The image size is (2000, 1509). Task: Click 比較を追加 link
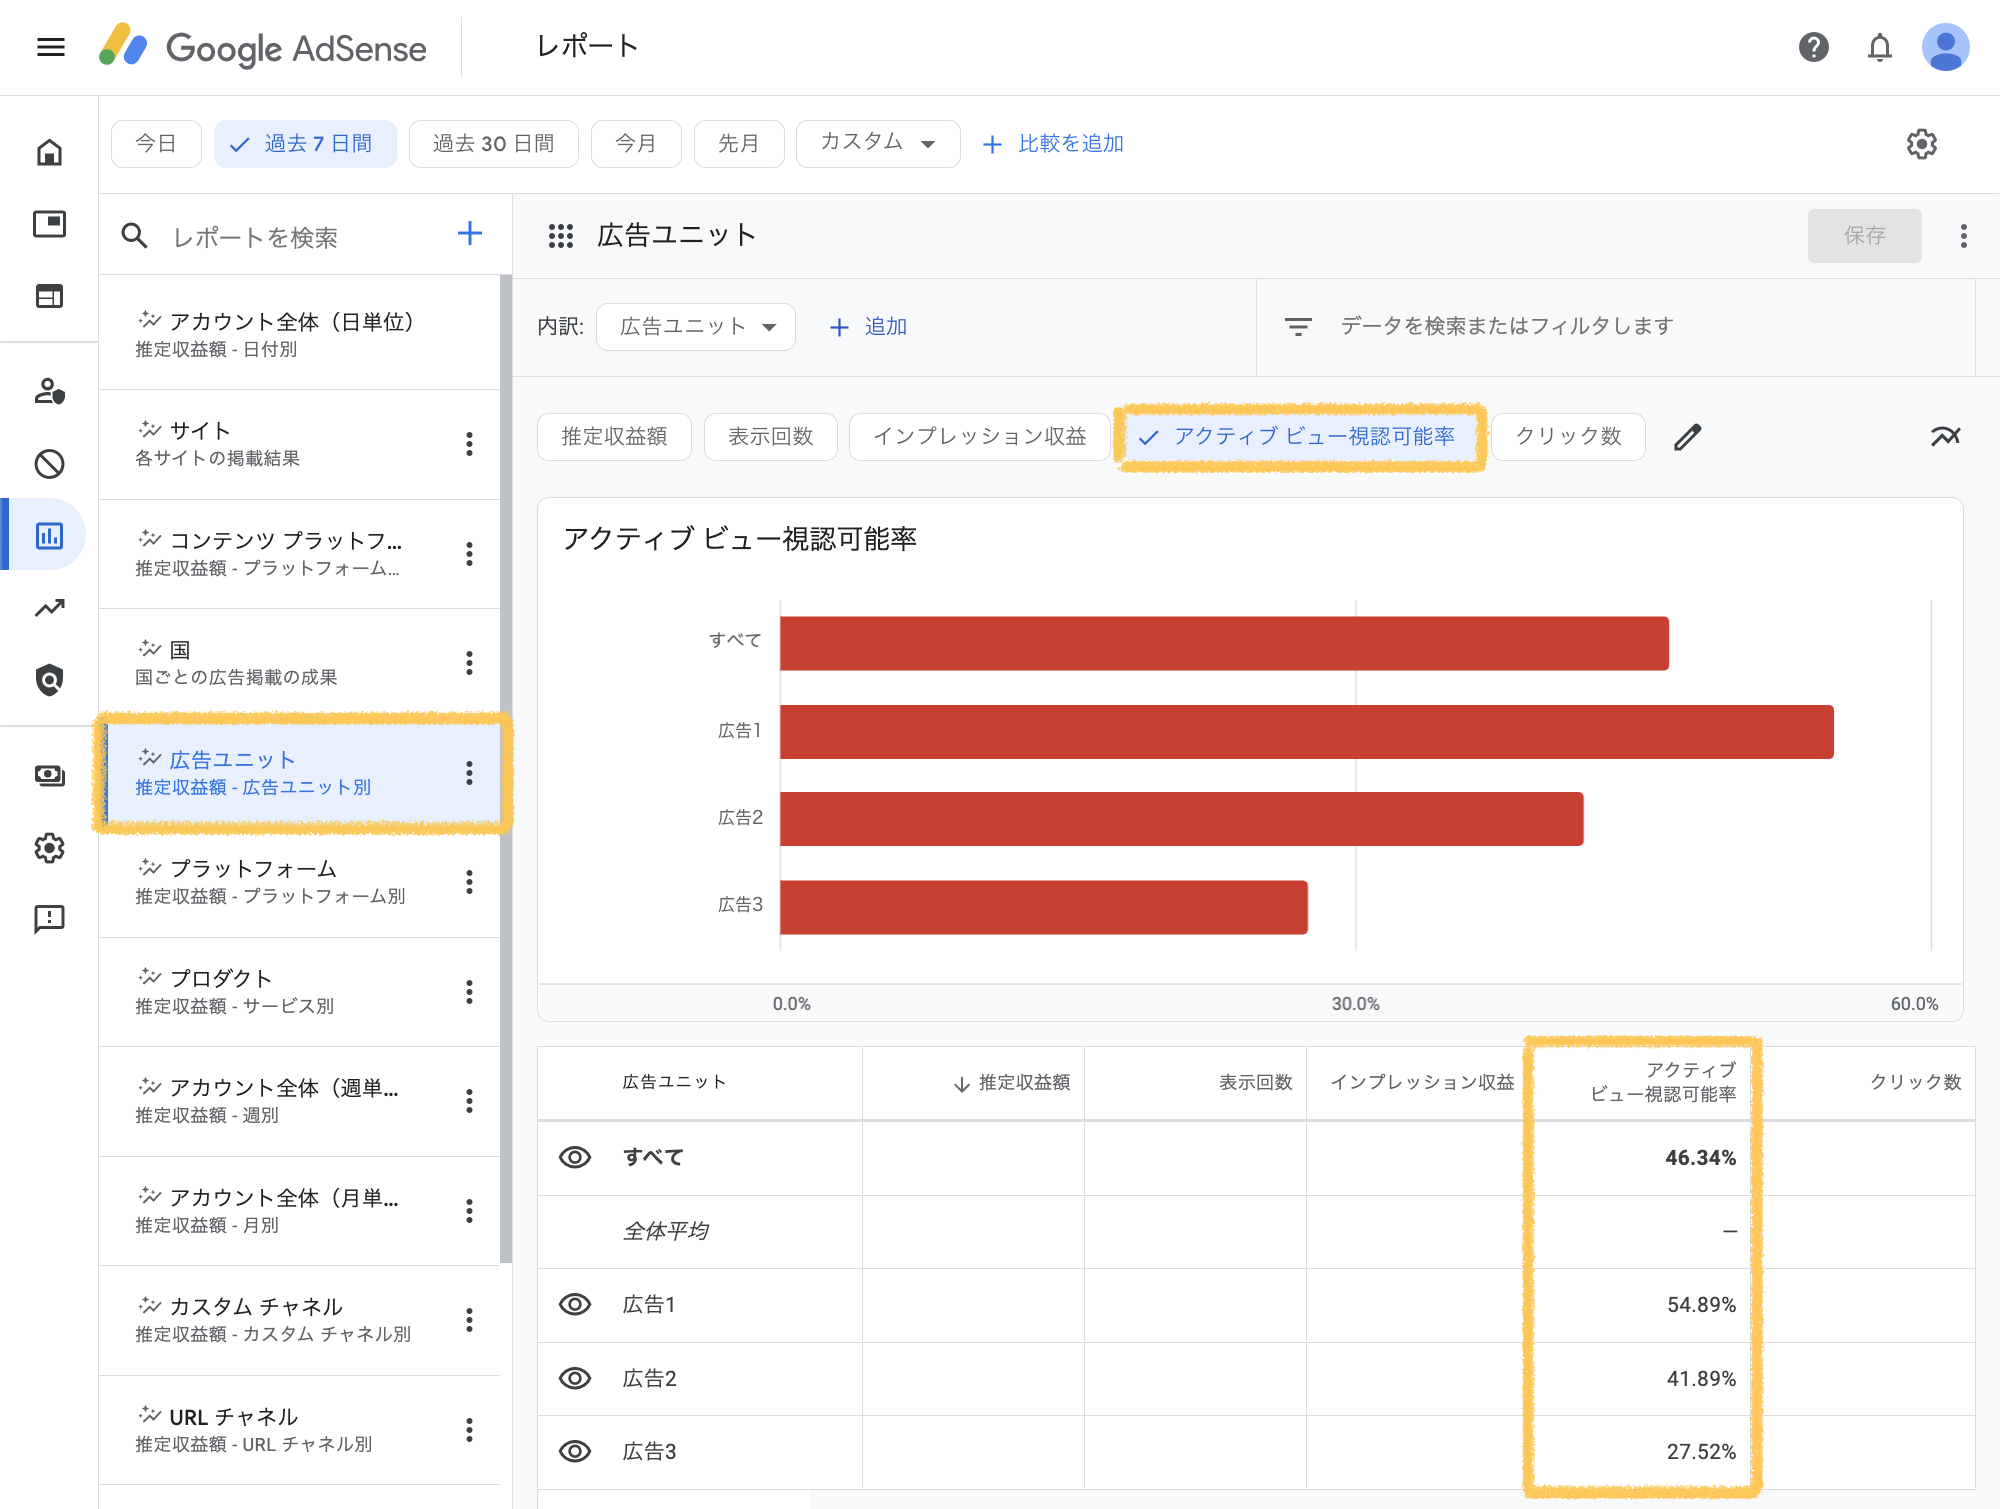pos(1054,144)
